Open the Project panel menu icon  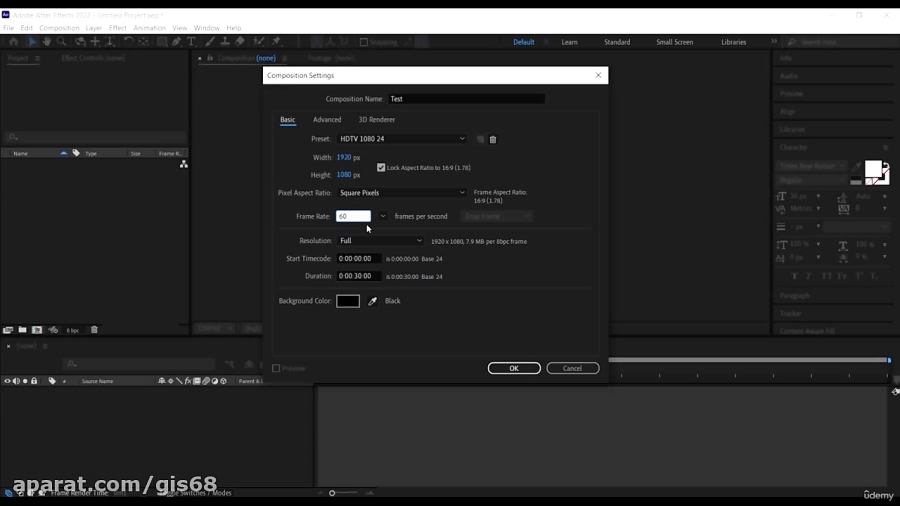click(x=37, y=58)
